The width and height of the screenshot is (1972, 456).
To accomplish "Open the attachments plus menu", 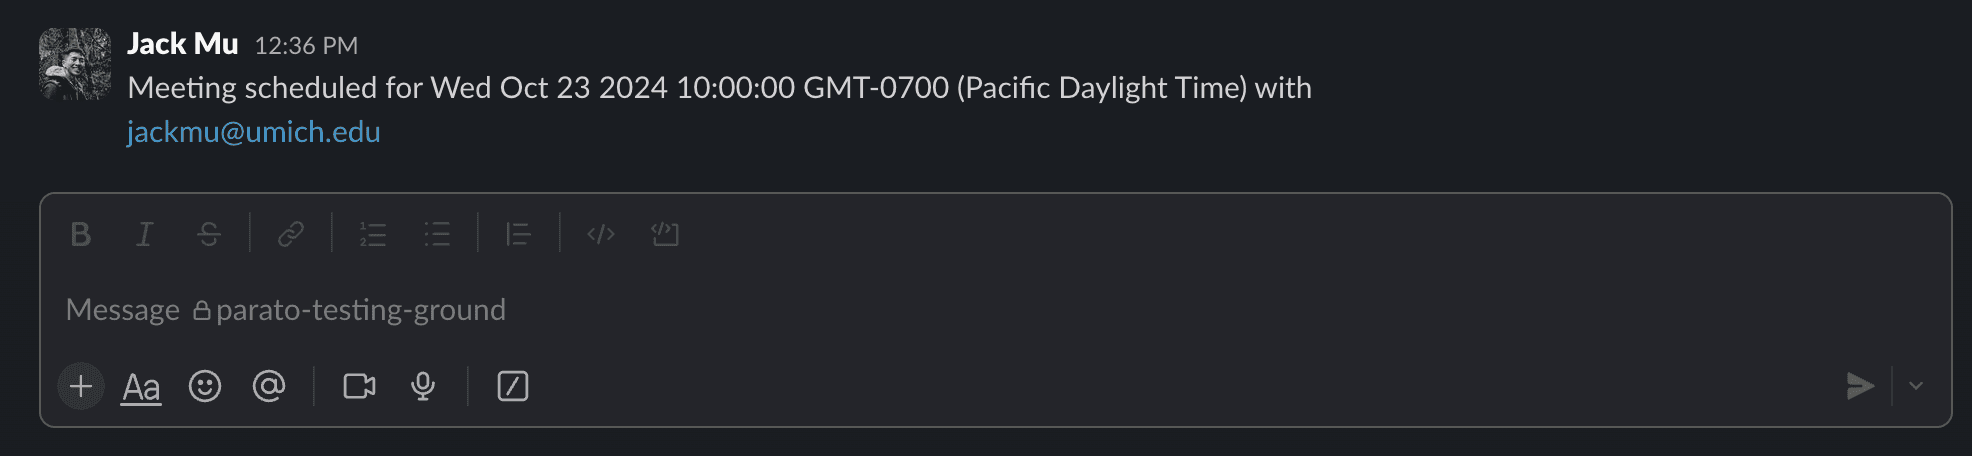I will point(81,386).
